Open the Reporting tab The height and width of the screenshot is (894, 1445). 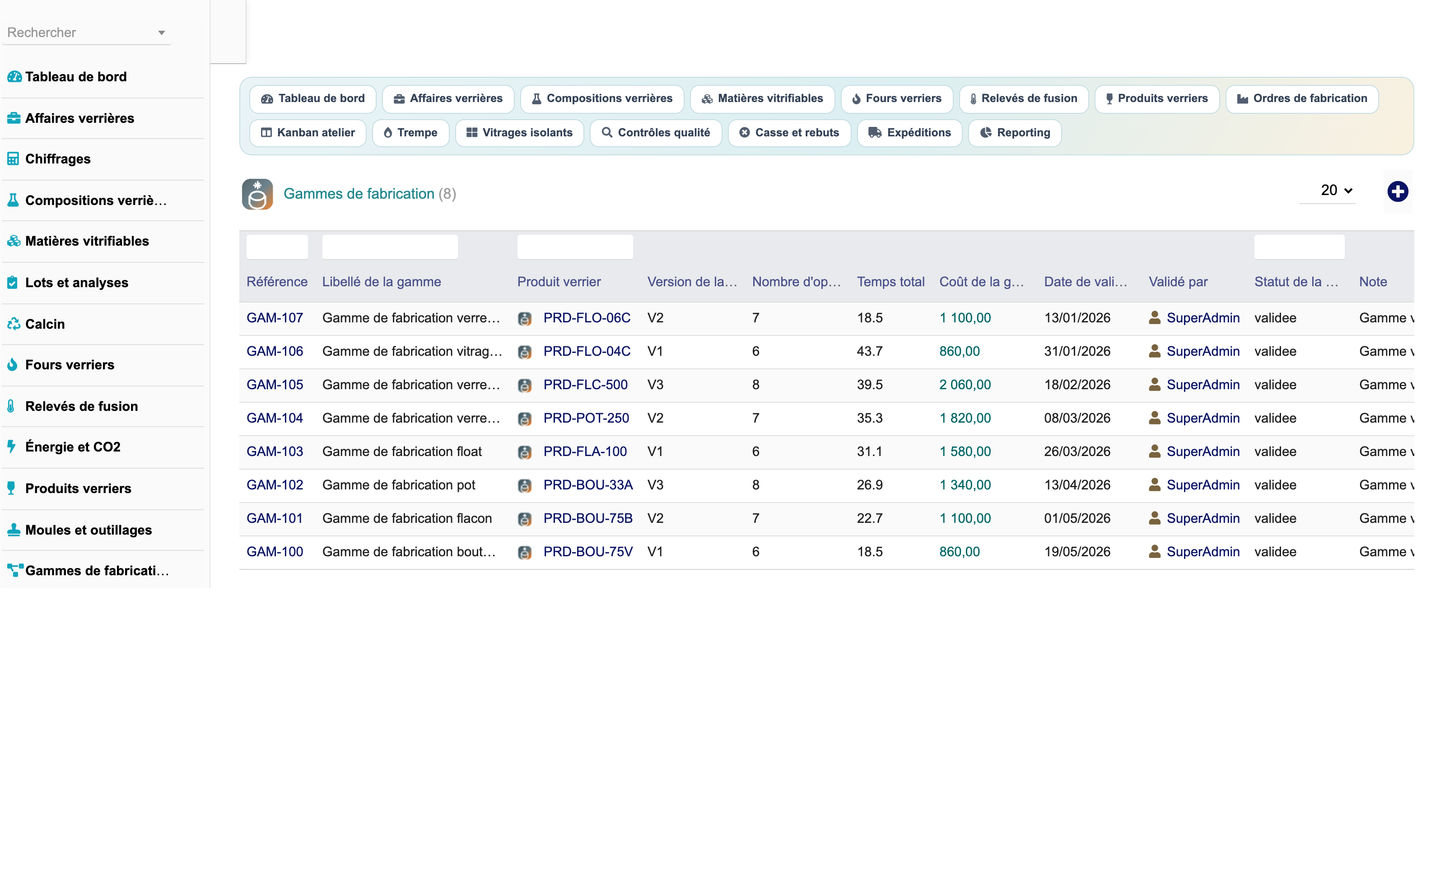pos(1015,133)
